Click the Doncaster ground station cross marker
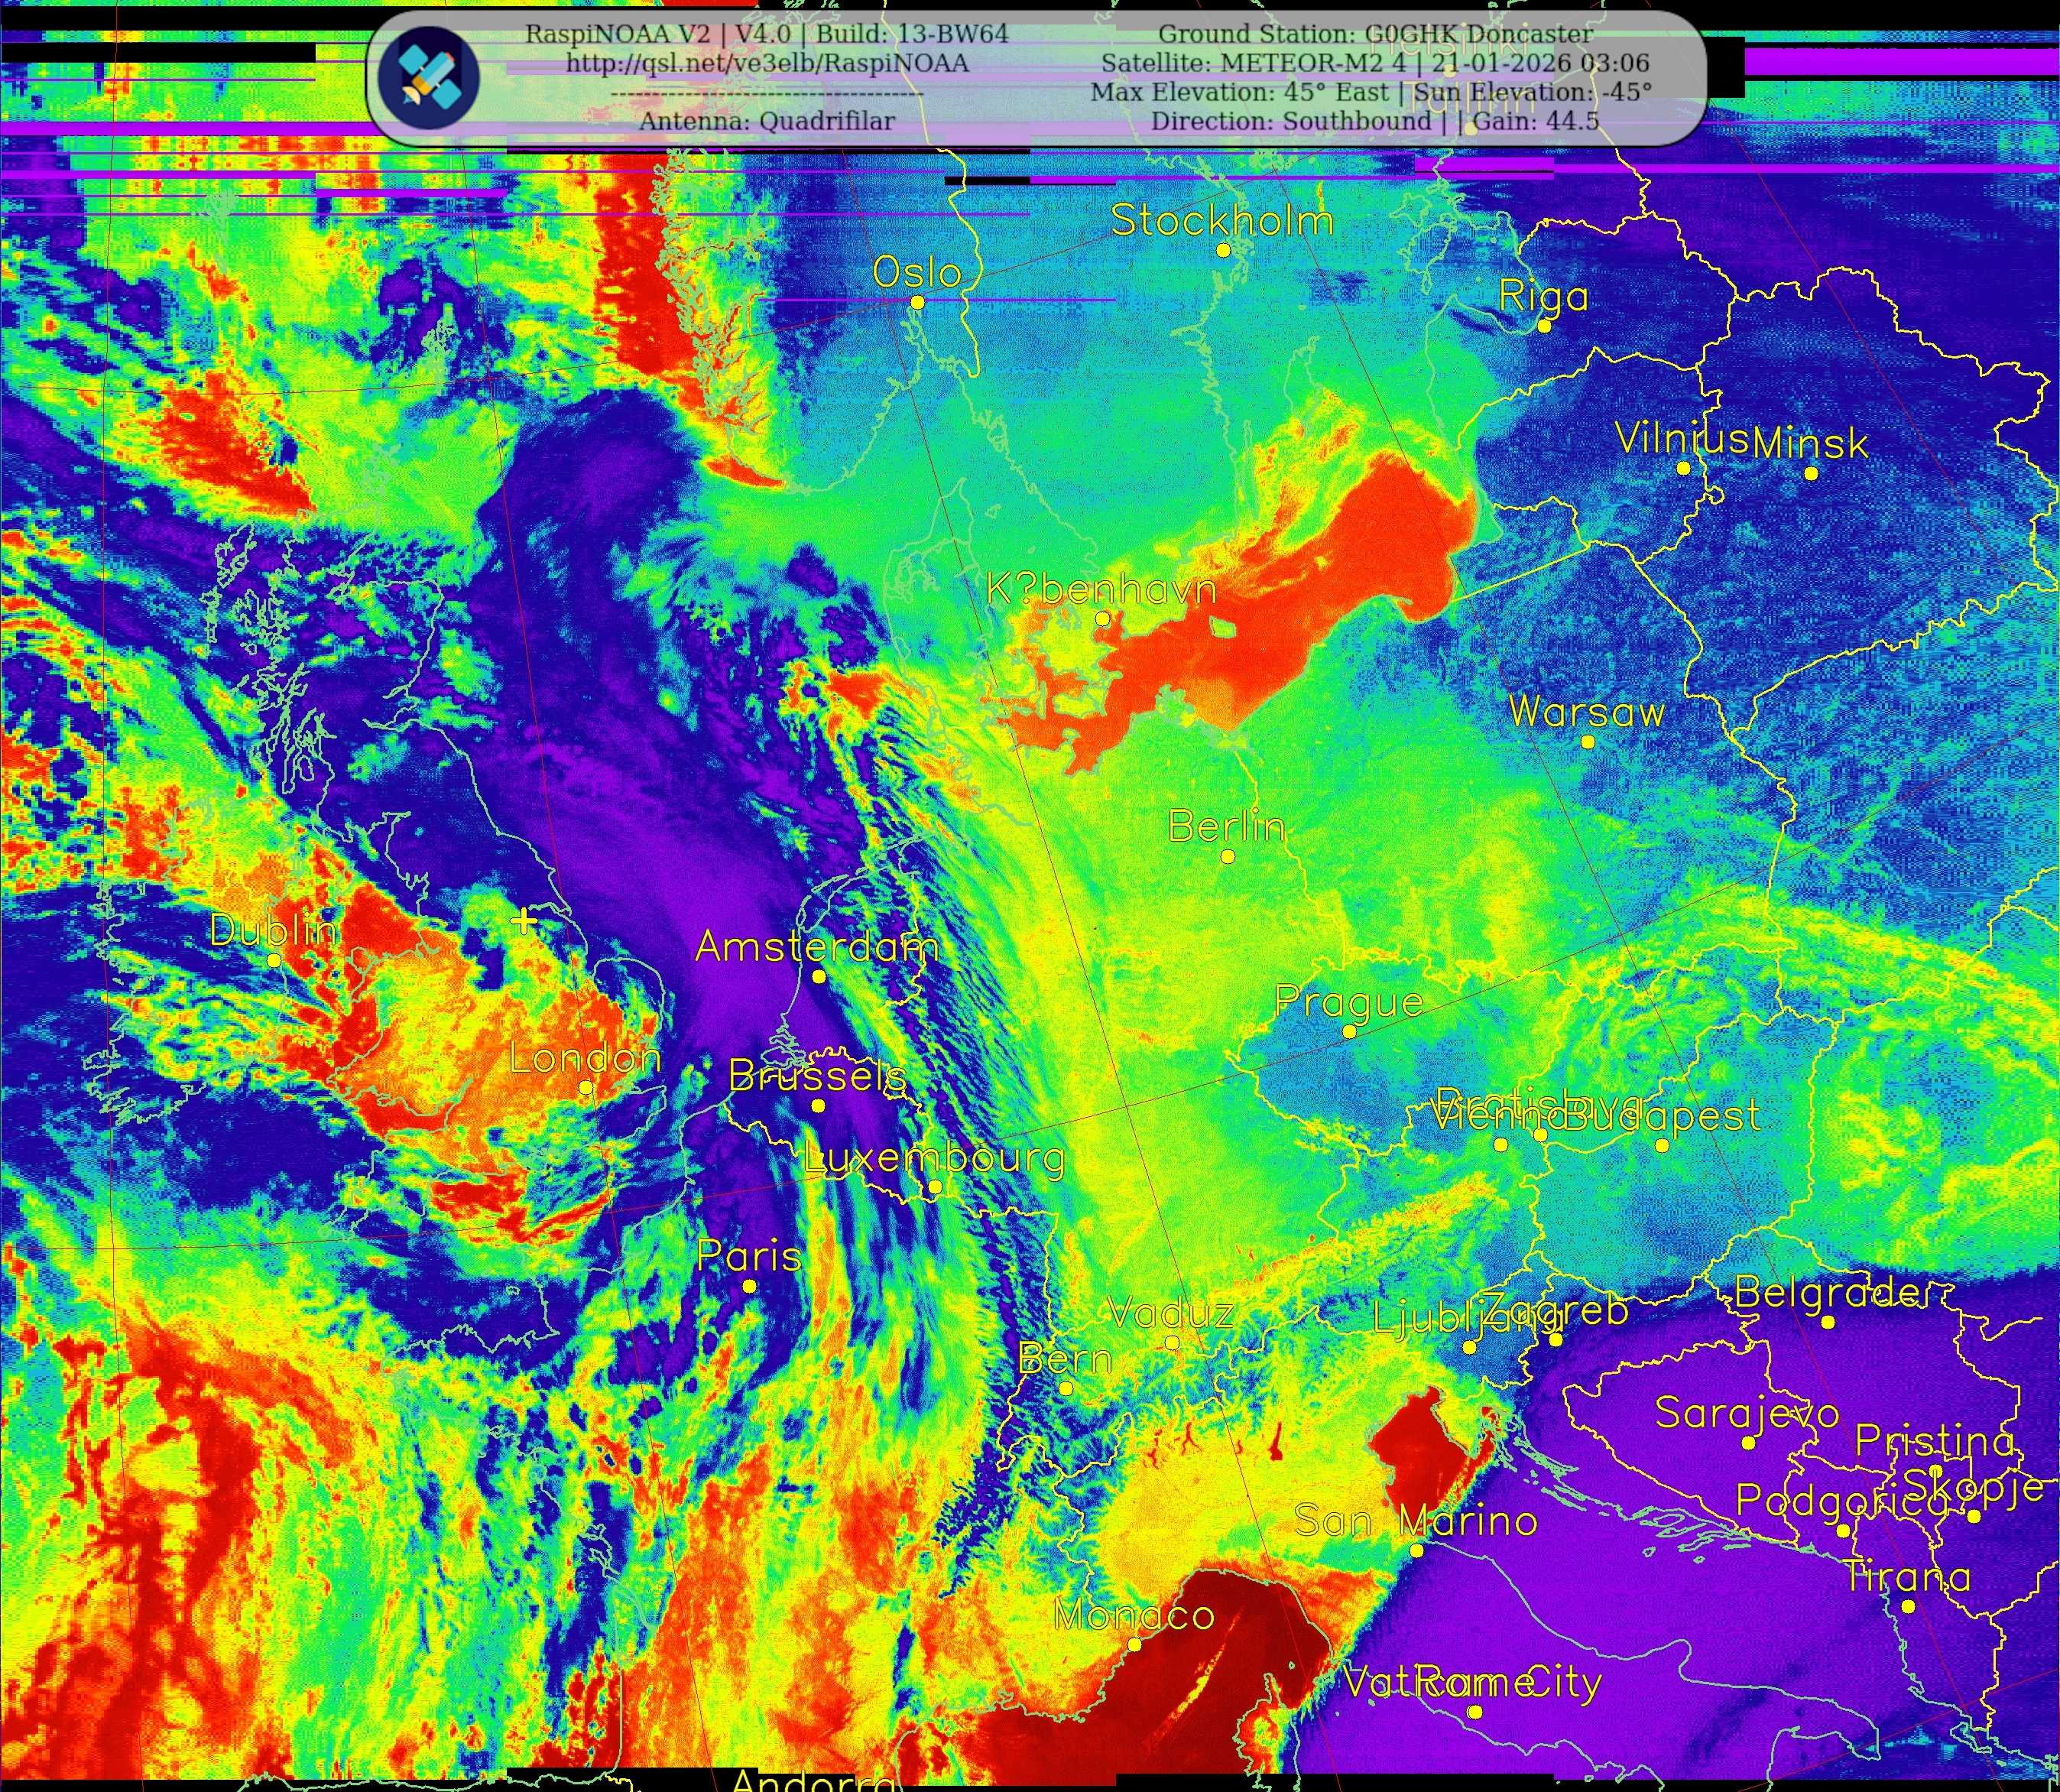 (524, 921)
